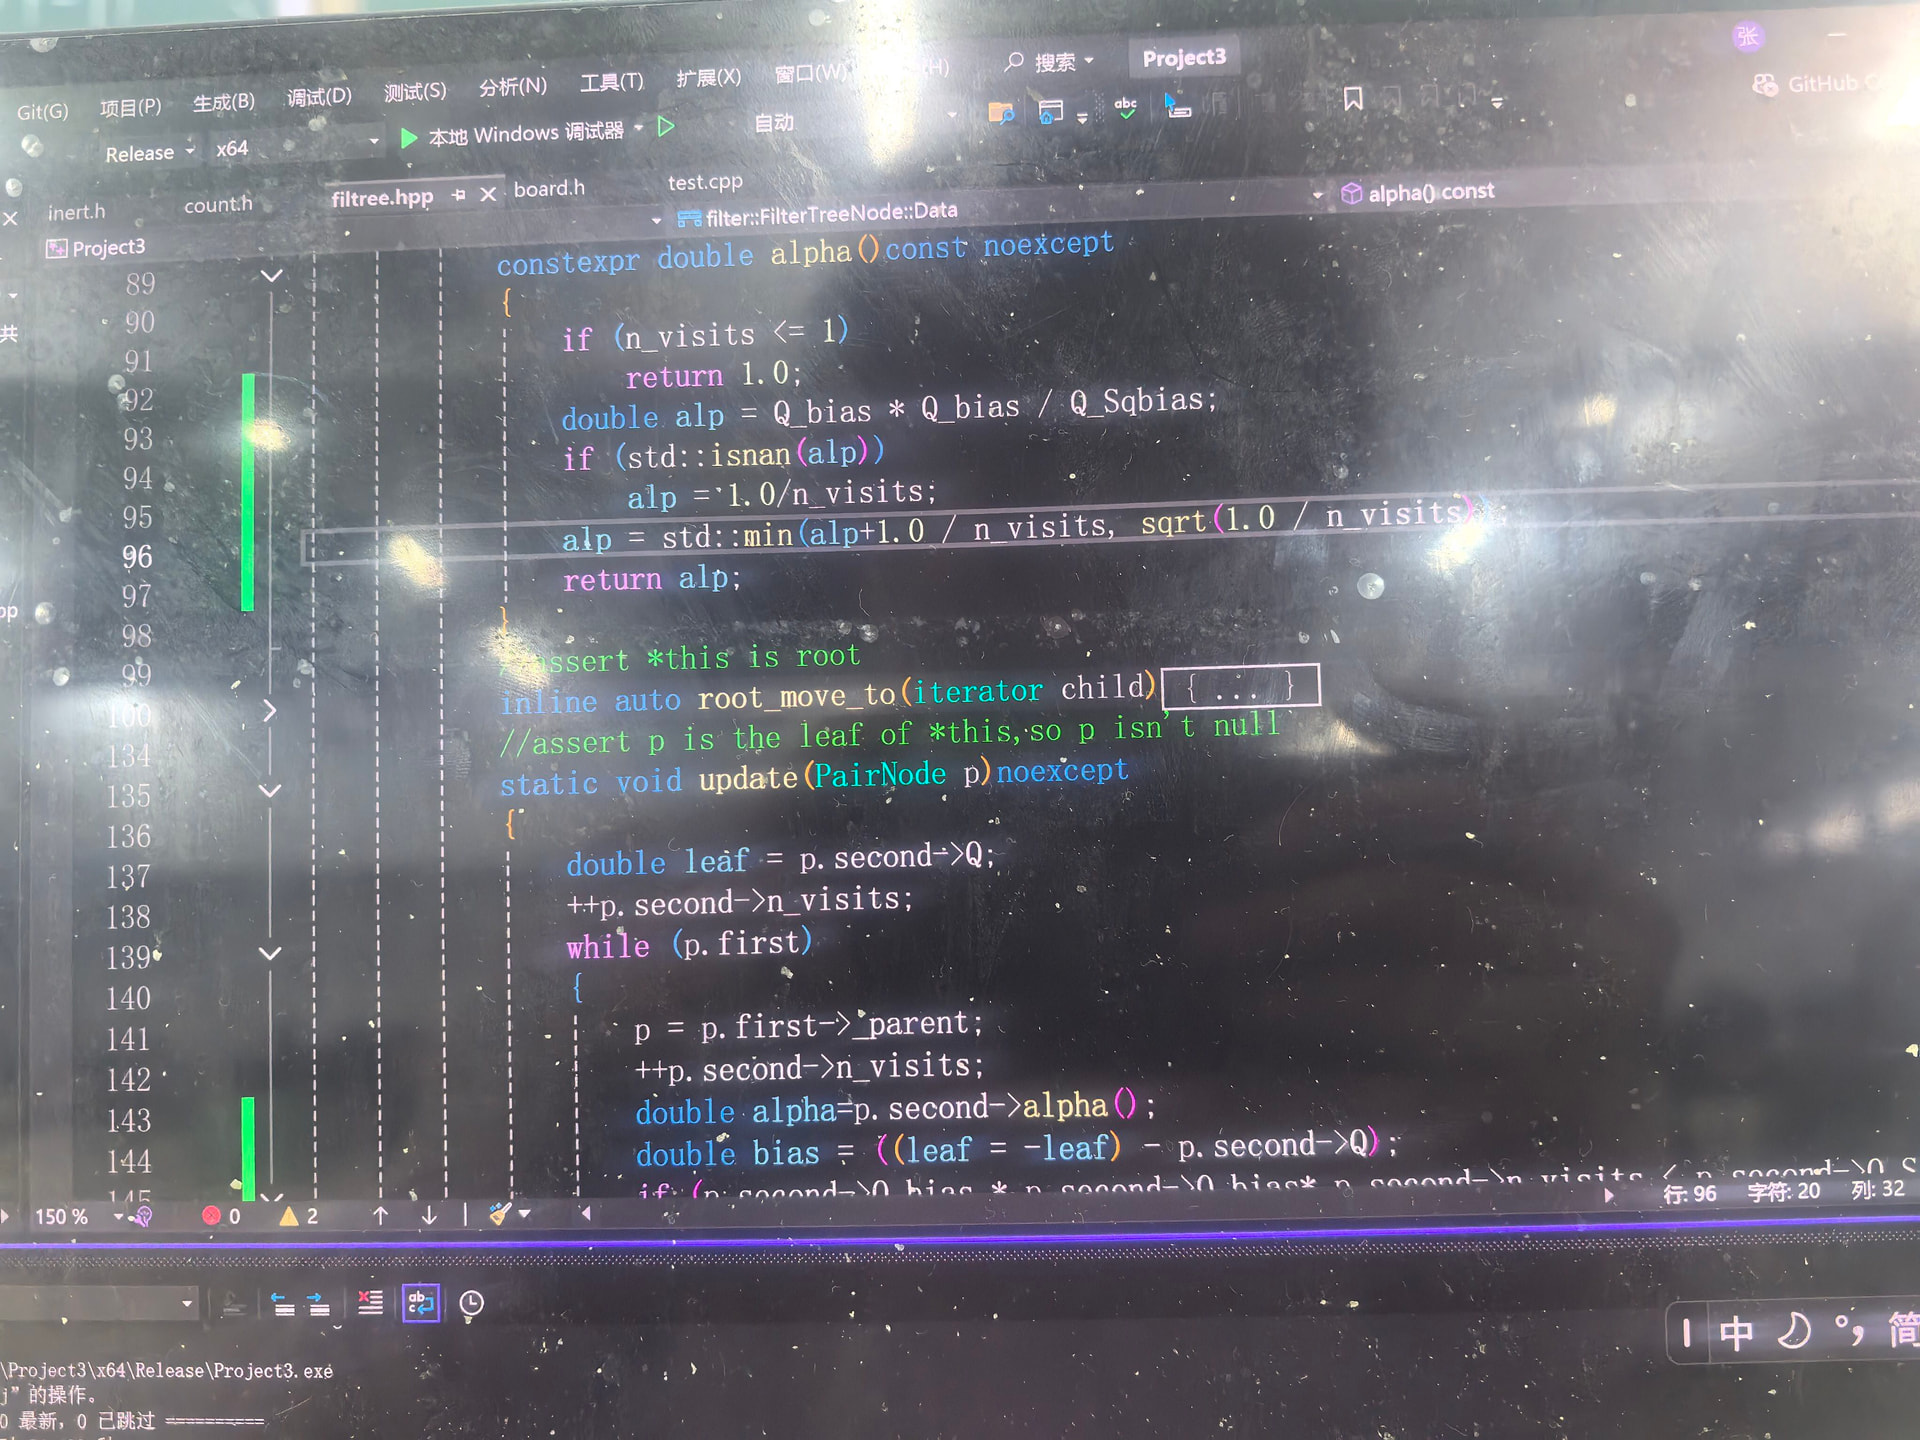Open the 调试(D) menu
This screenshot has width=1920, height=1440.
coord(319,97)
